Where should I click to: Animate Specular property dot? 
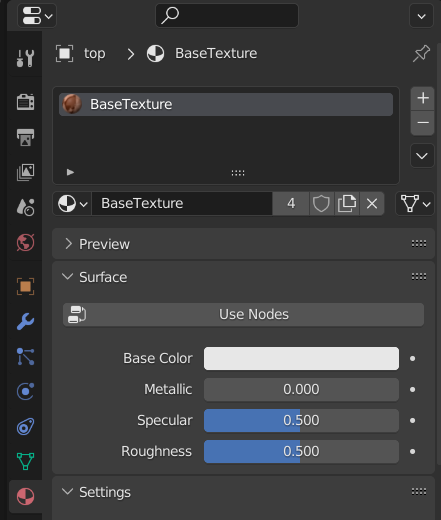coord(413,420)
